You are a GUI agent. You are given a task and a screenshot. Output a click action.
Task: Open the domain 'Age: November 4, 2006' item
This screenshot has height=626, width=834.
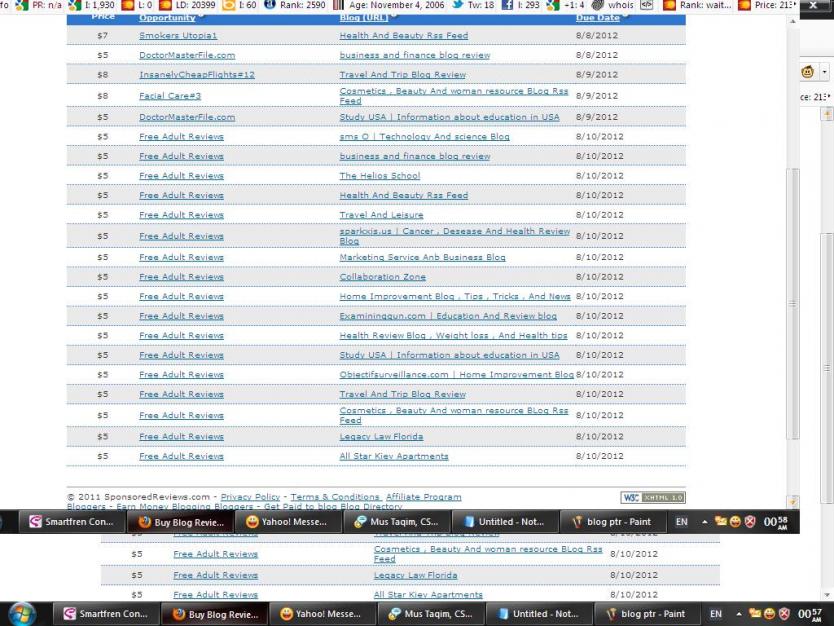pyautogui.click(x=389, y=5)
